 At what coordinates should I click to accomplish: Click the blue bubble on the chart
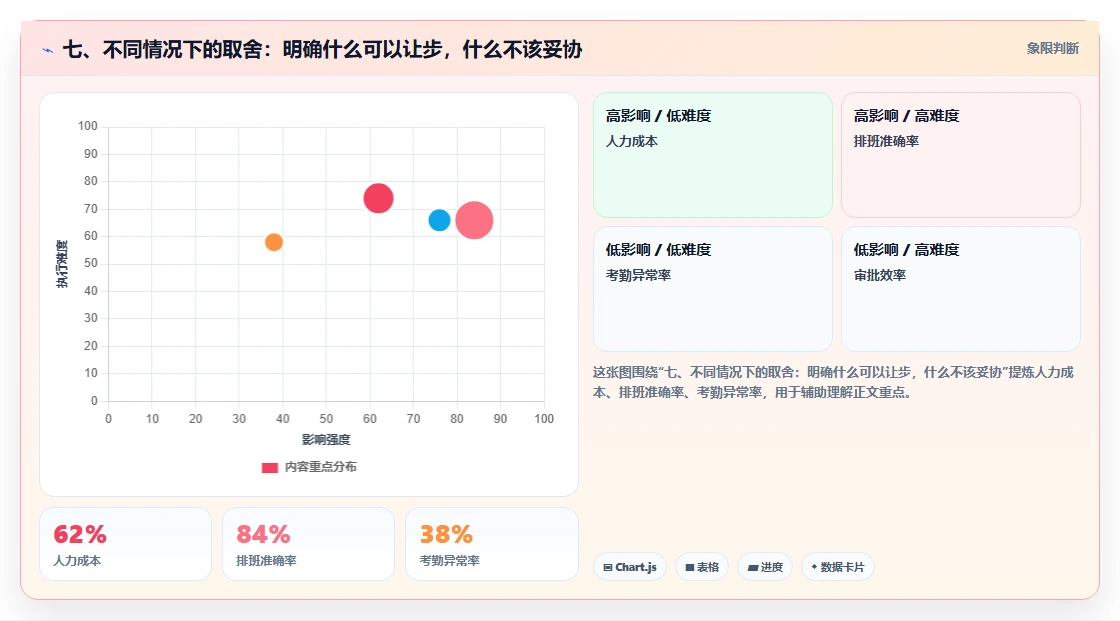click(x=439, y=220)
